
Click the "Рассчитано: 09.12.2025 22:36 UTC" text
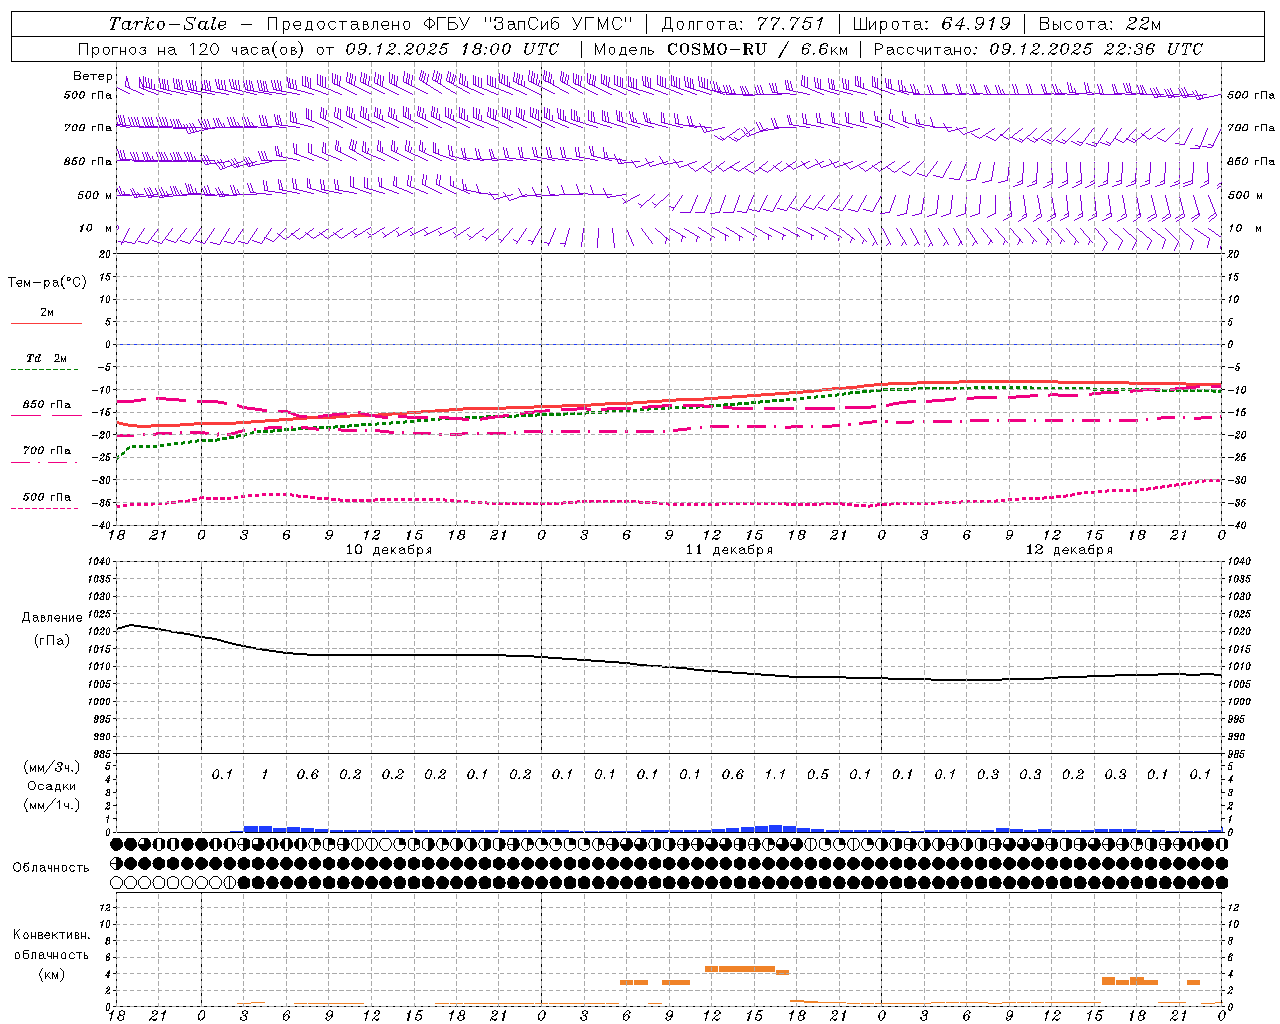1038,49
